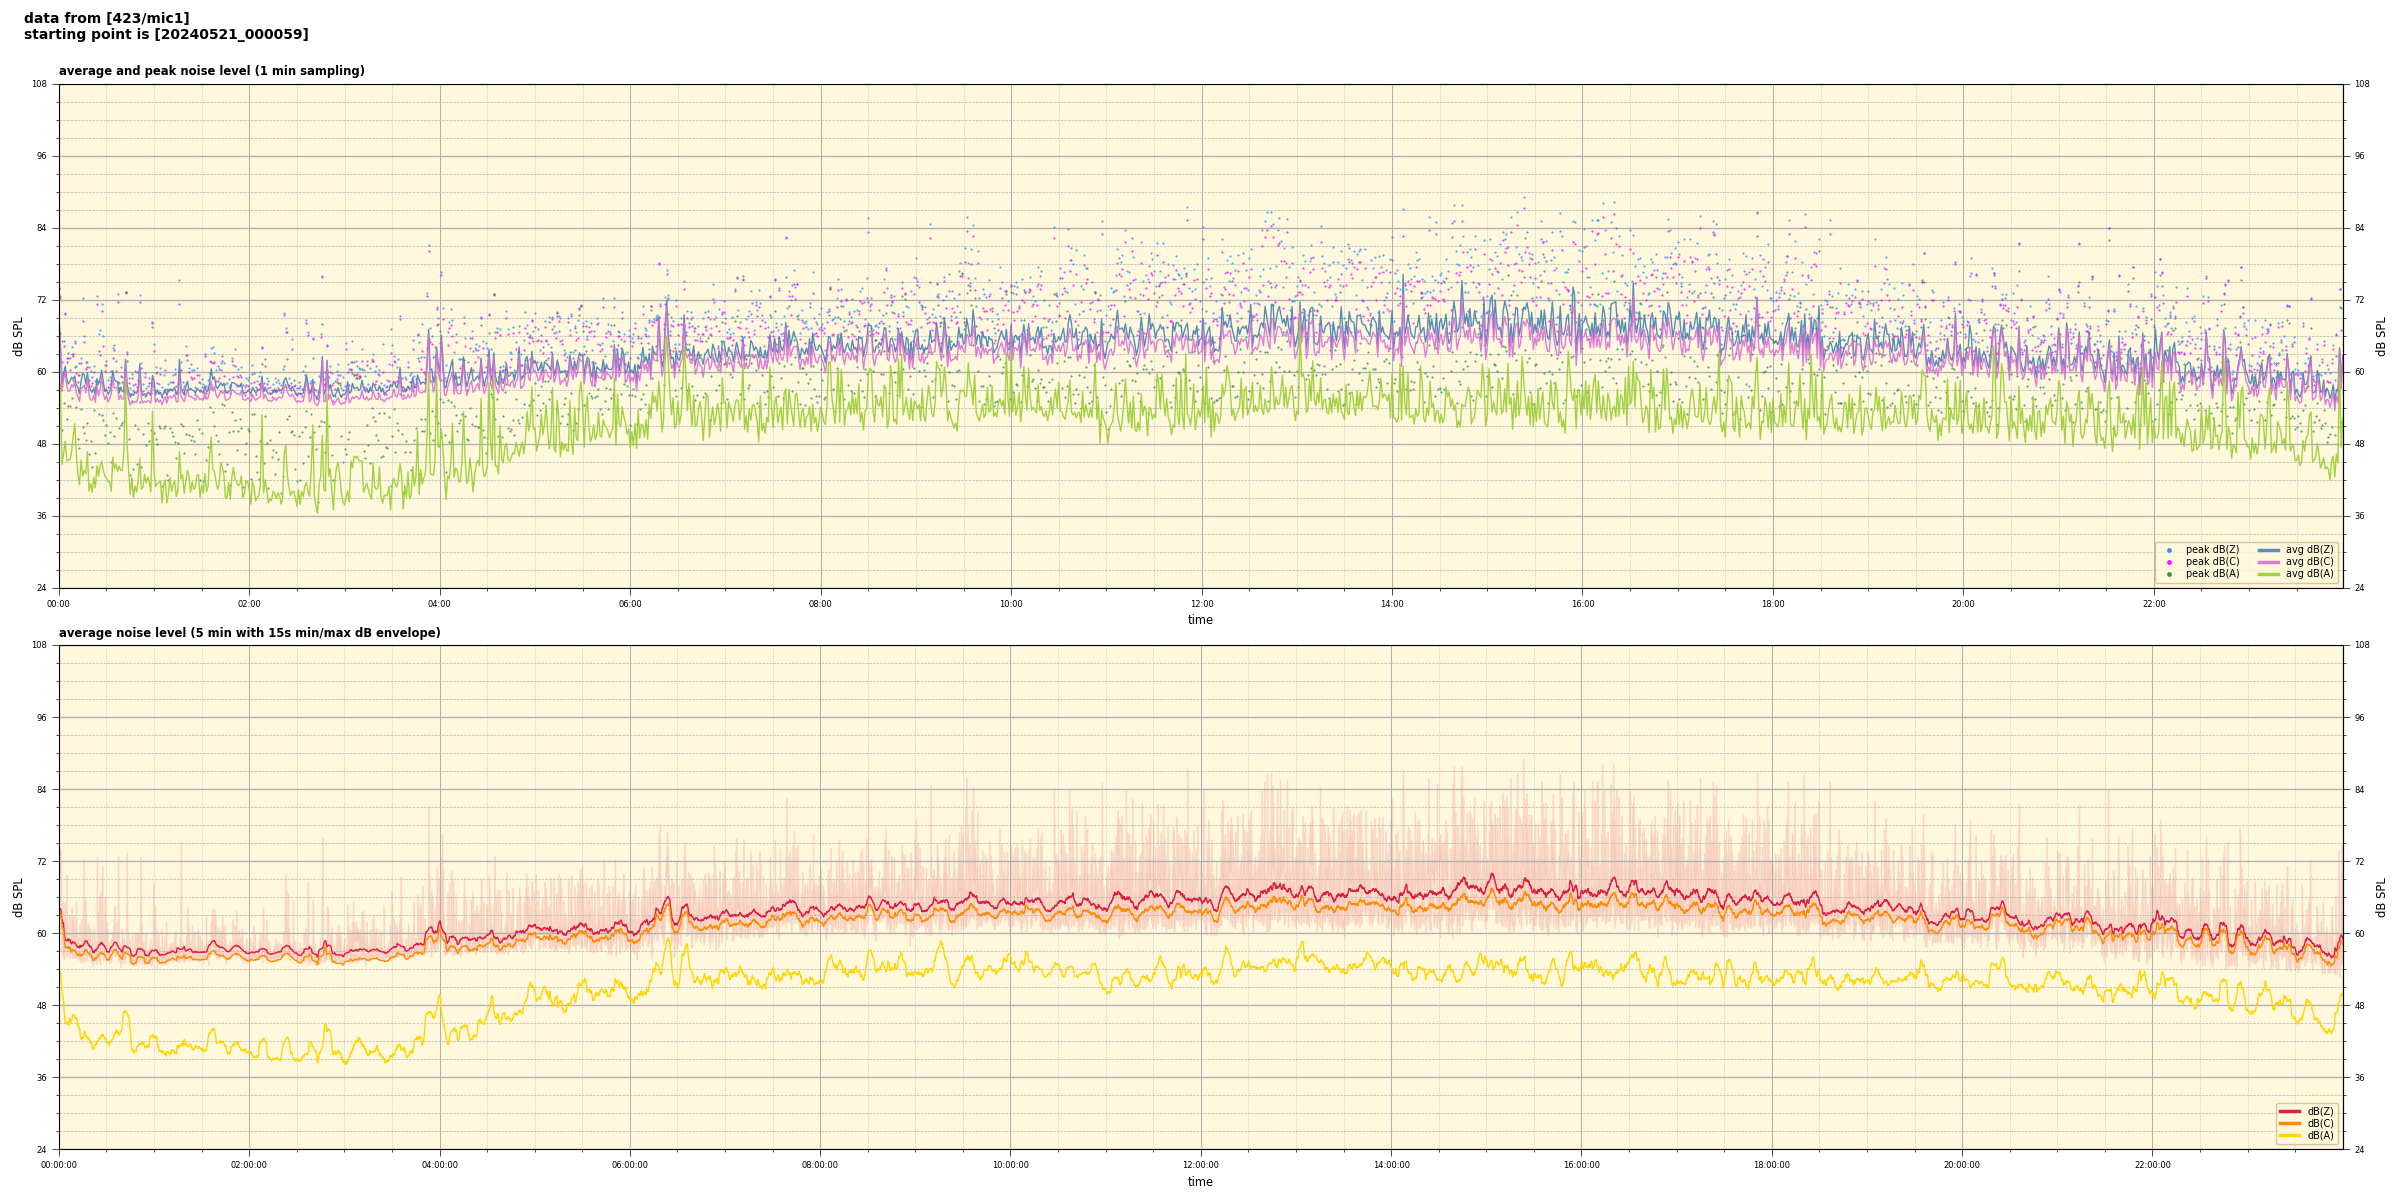Click the 12:00 tick label on upper chart
2400x1200 pixels.
(x=1201, y=604)
